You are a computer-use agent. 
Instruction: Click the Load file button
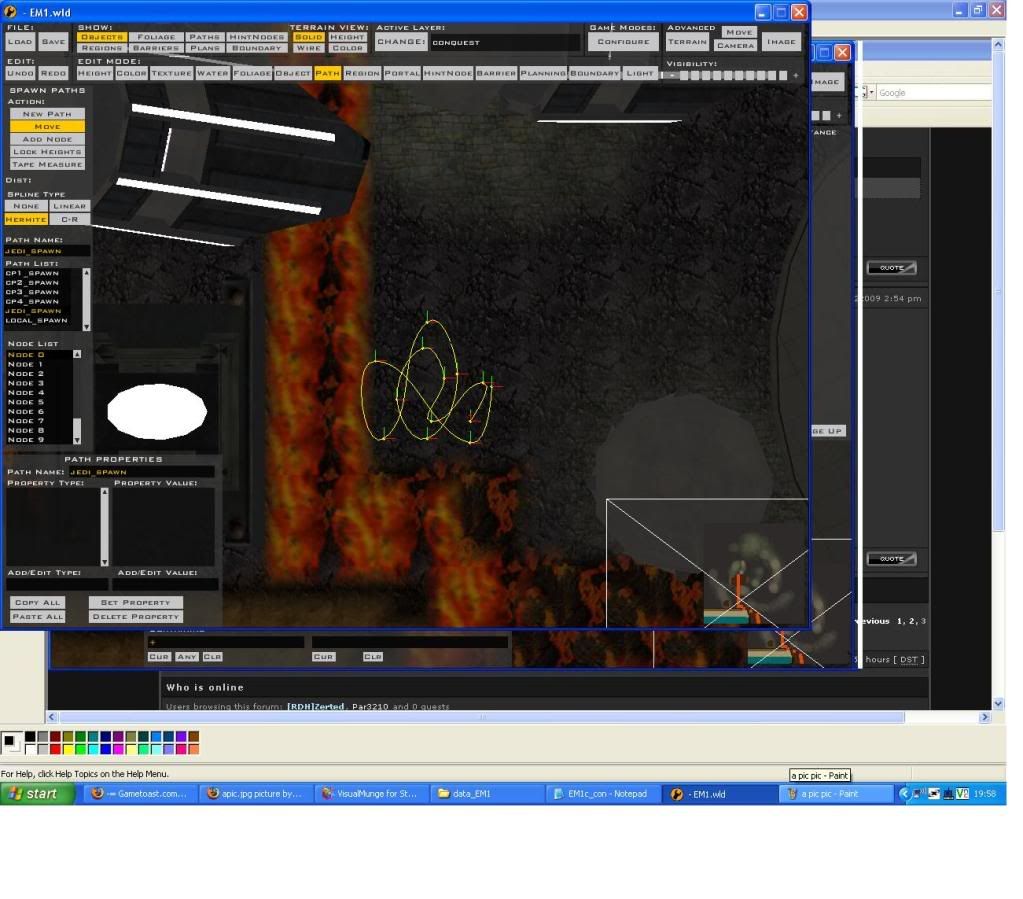(20, 42)
